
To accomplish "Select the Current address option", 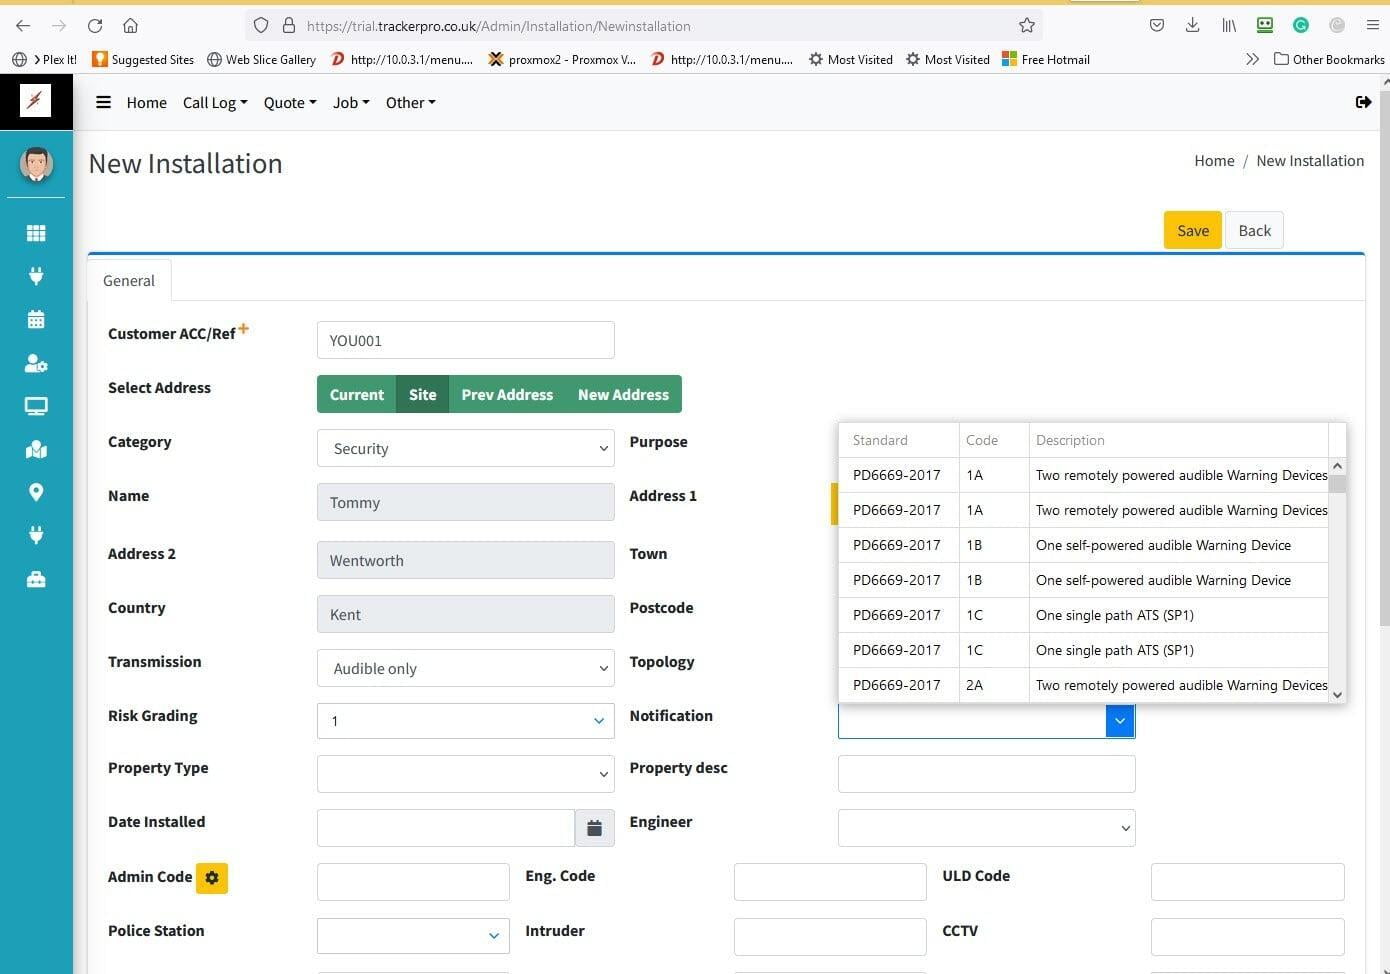I will point(357,394).
